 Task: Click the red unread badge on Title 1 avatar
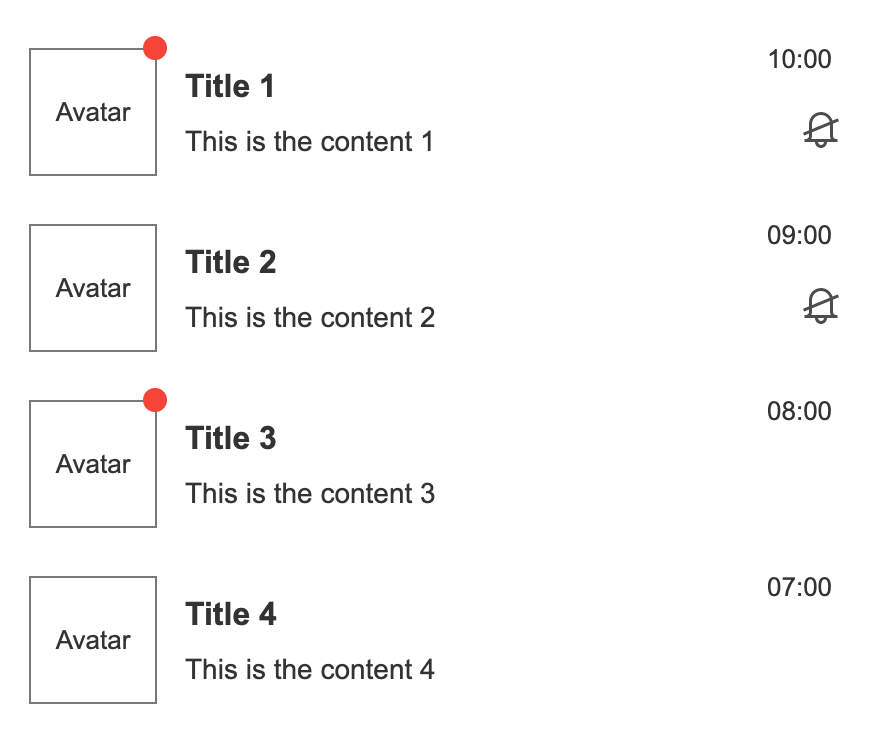point(156,47)
